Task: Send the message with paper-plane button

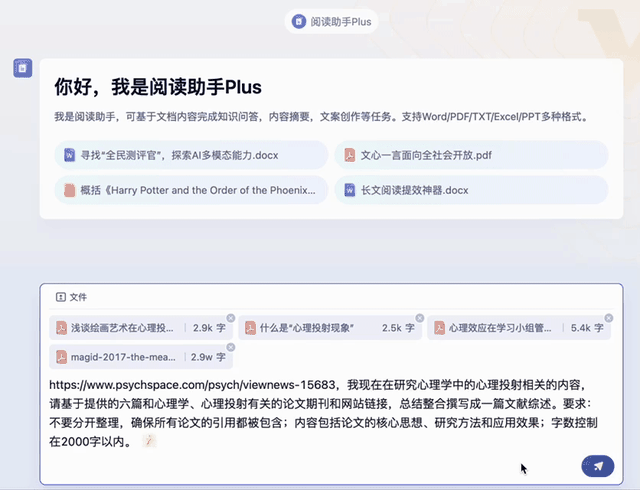Action: pos(598,466)
